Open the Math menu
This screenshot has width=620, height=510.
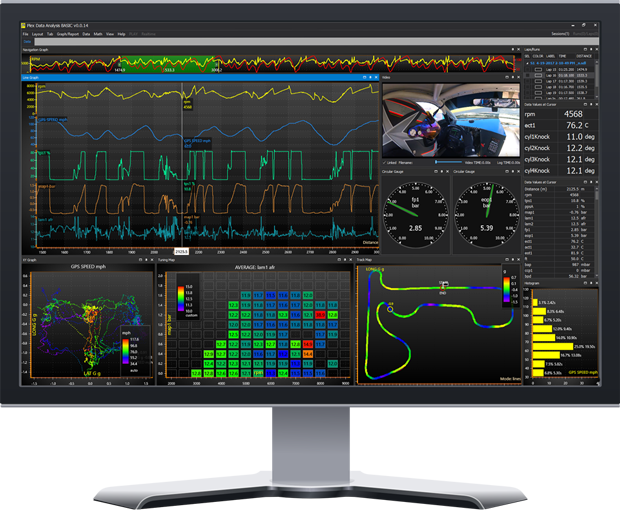[x=96, y=34]
